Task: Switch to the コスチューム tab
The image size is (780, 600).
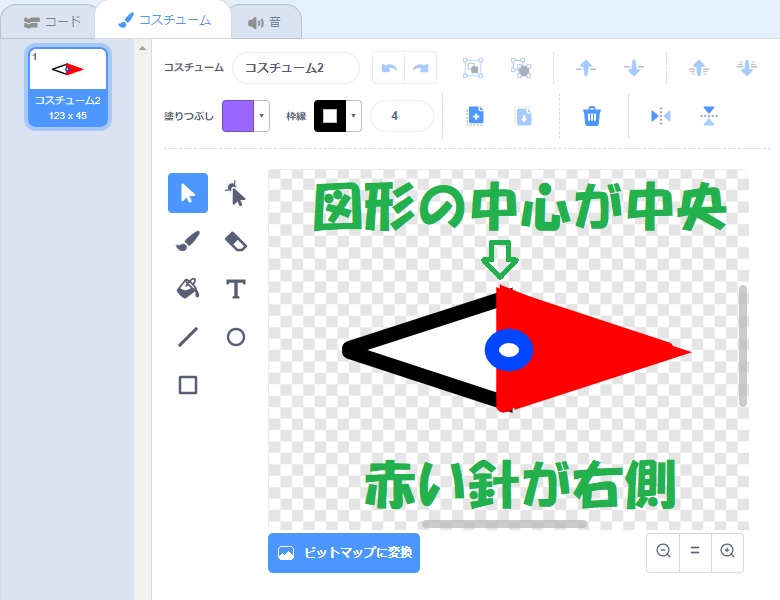Action: (x=164, y=20)
